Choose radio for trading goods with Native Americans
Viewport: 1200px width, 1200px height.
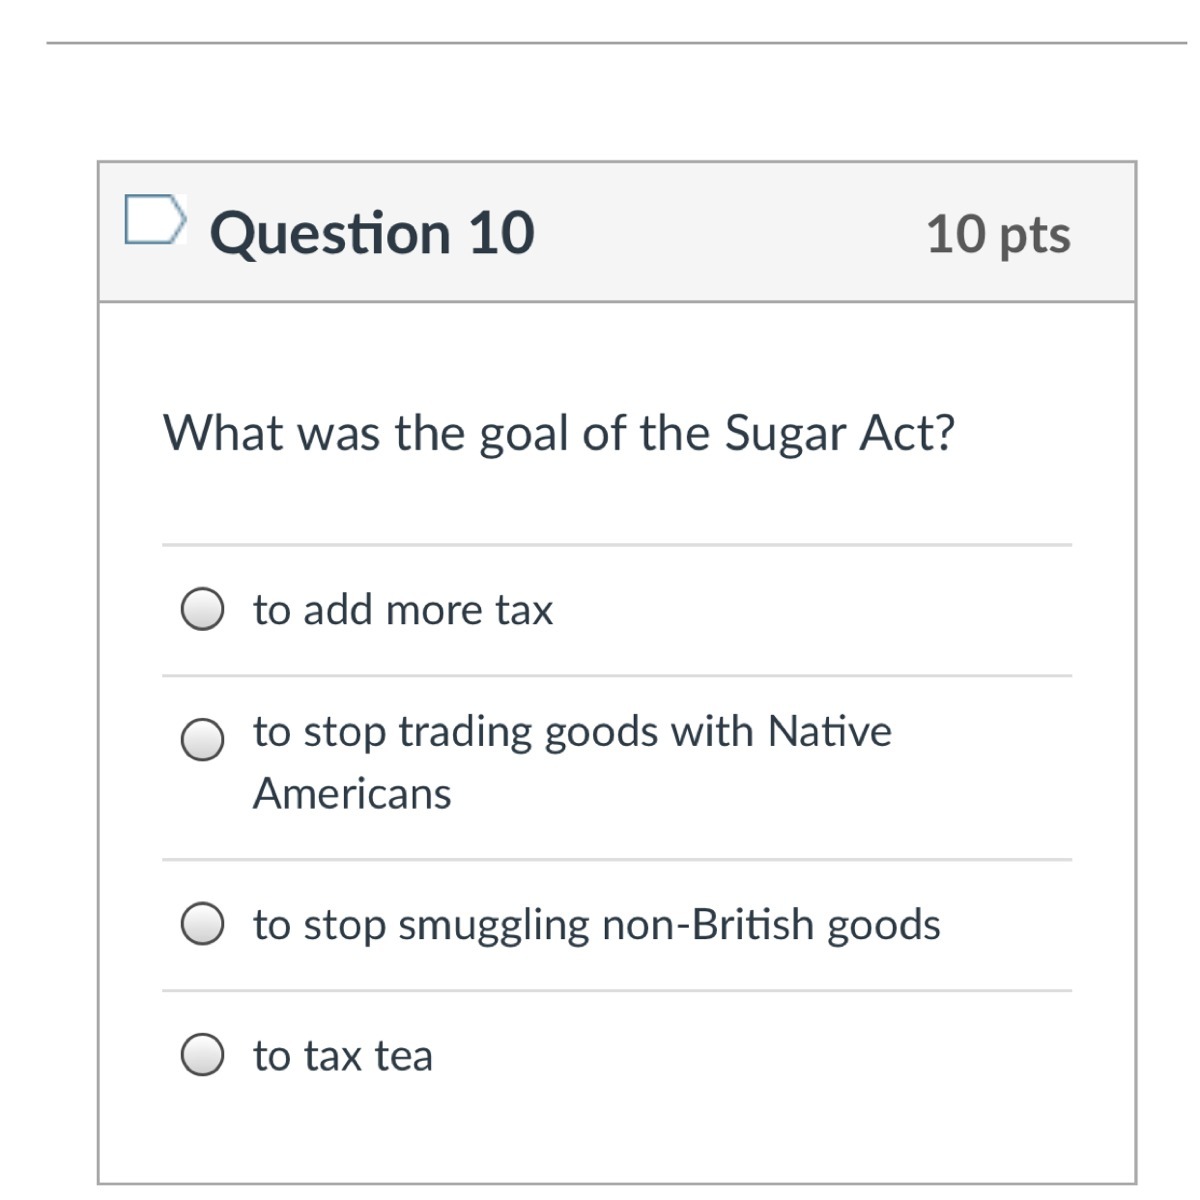coord(202,740)
